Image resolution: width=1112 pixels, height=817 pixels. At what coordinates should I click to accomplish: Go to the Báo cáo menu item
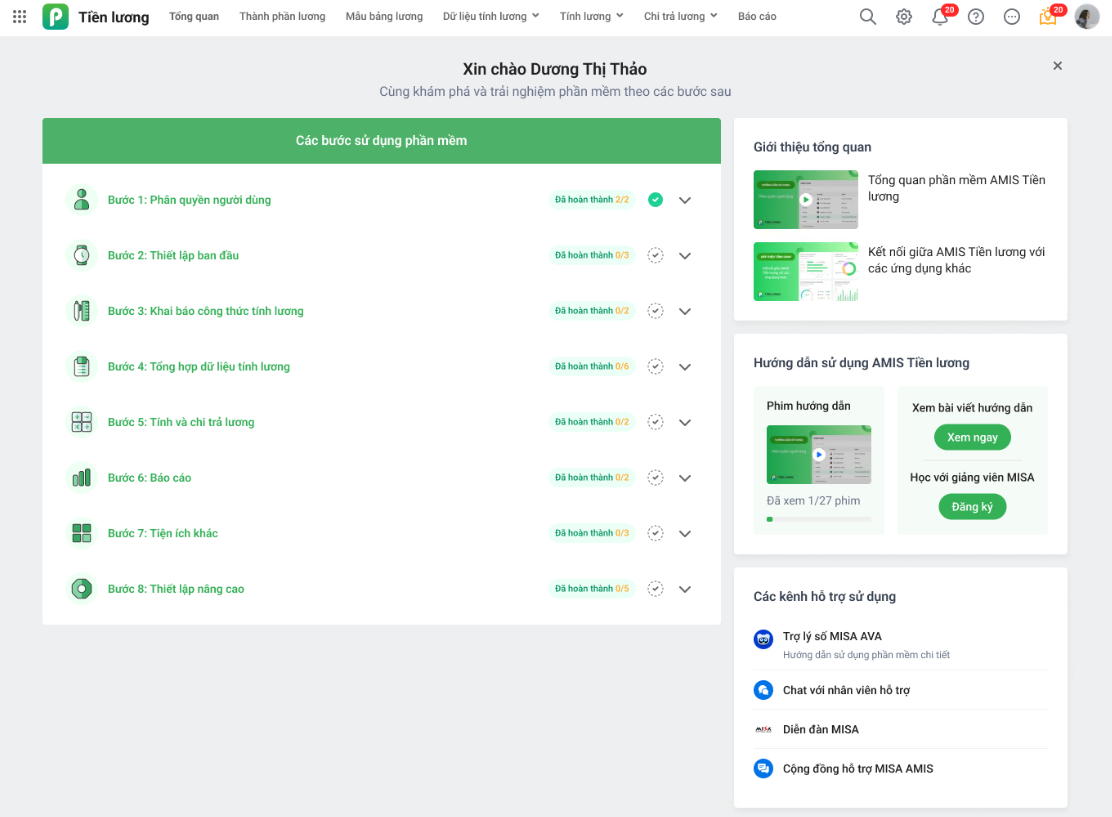(757, 16)
